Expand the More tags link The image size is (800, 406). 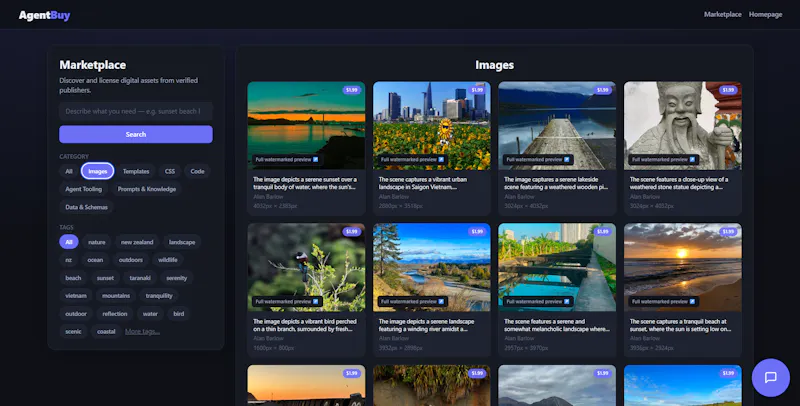pyautogui.click(x=142, y=332)
